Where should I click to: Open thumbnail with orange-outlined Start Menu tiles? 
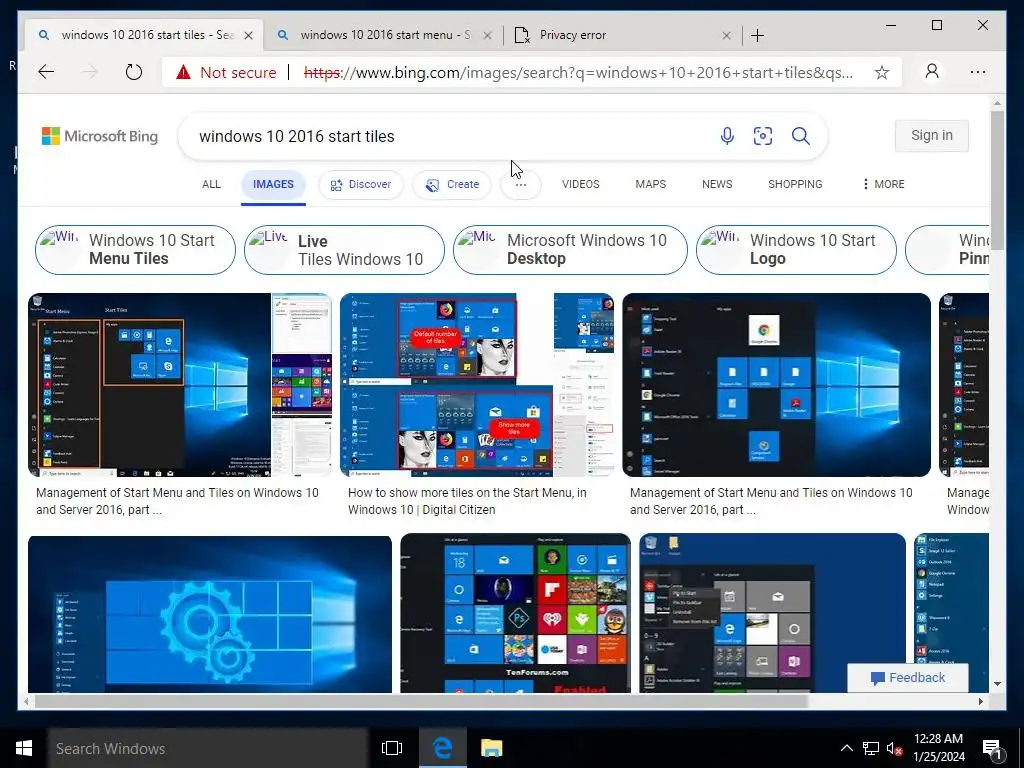point(180,385)
